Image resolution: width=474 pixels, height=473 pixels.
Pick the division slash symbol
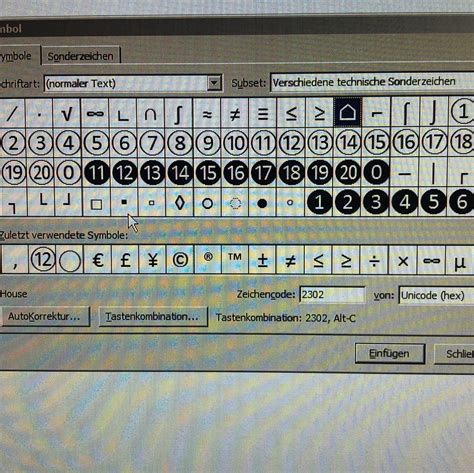click(12, 114)
